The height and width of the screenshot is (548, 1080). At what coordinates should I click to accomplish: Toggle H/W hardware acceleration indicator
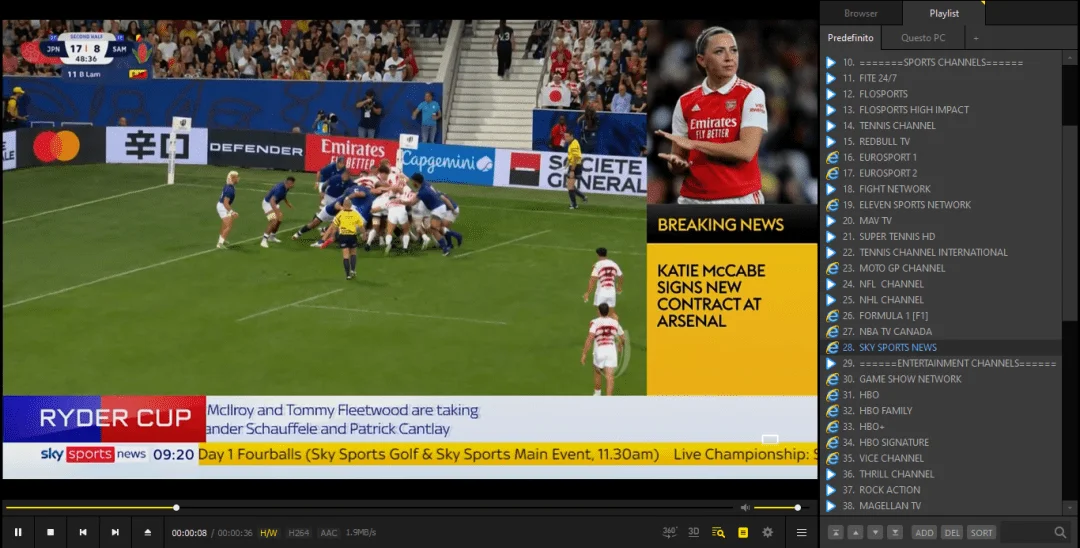click(x=269, y=533)
